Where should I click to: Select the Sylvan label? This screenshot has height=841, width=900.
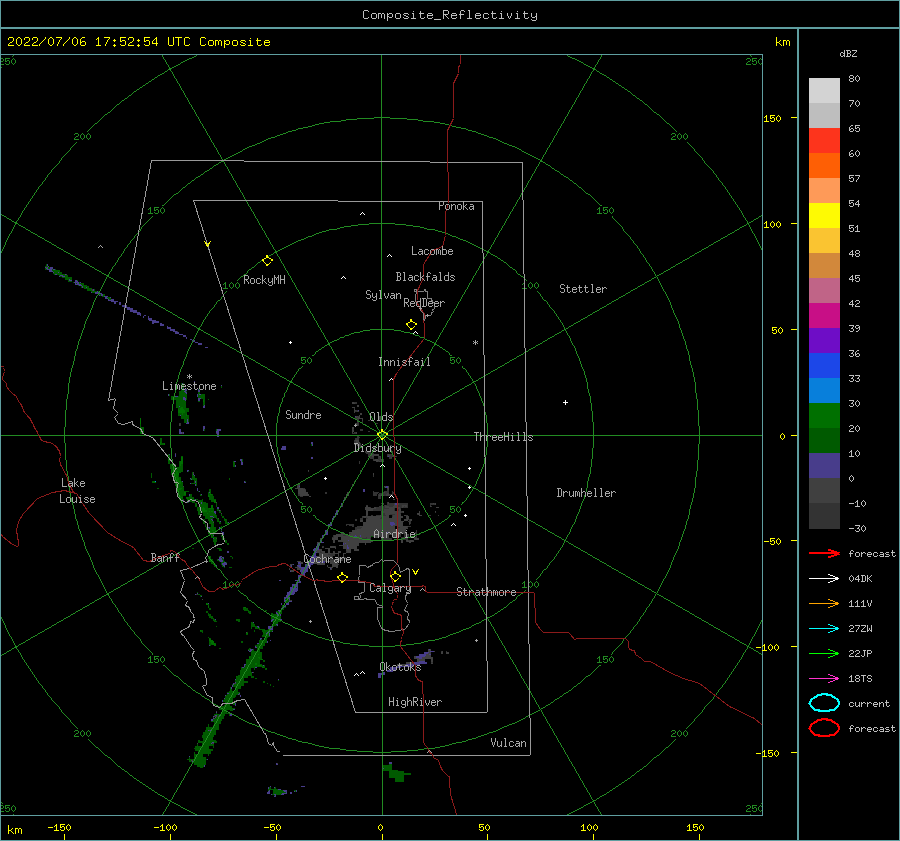tap(383, 295)
